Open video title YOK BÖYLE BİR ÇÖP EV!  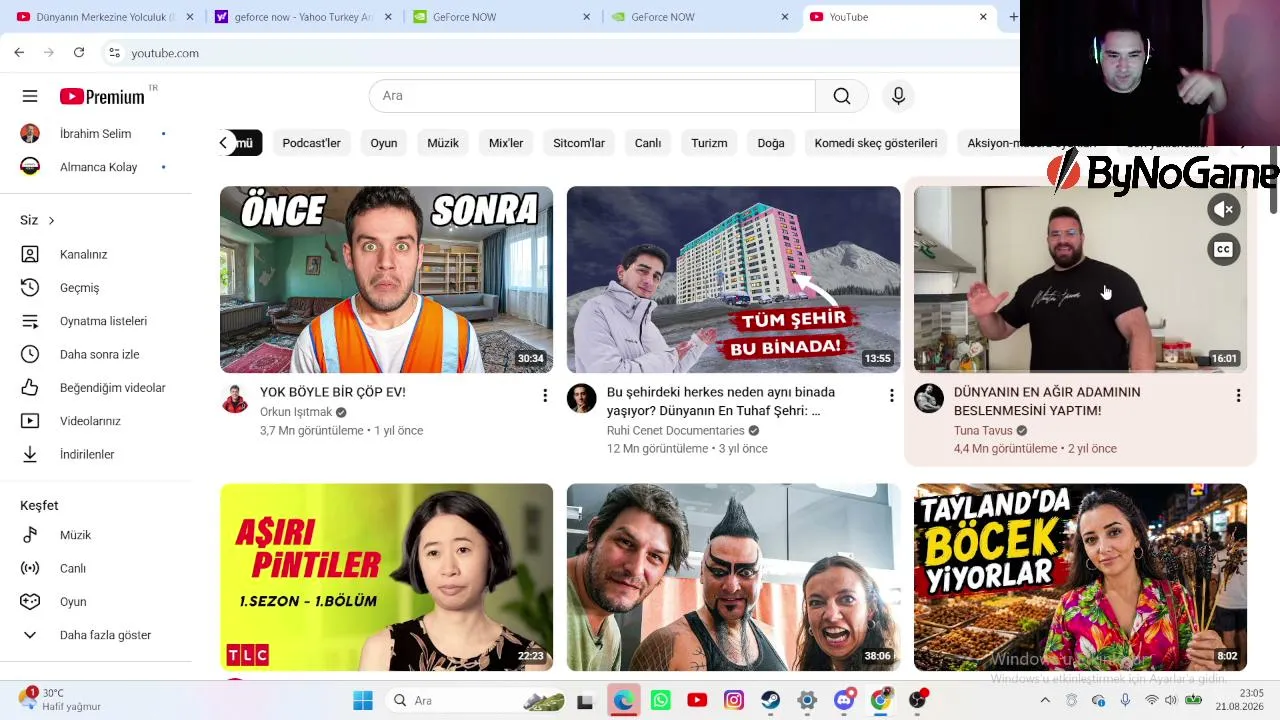pos(333,392)
